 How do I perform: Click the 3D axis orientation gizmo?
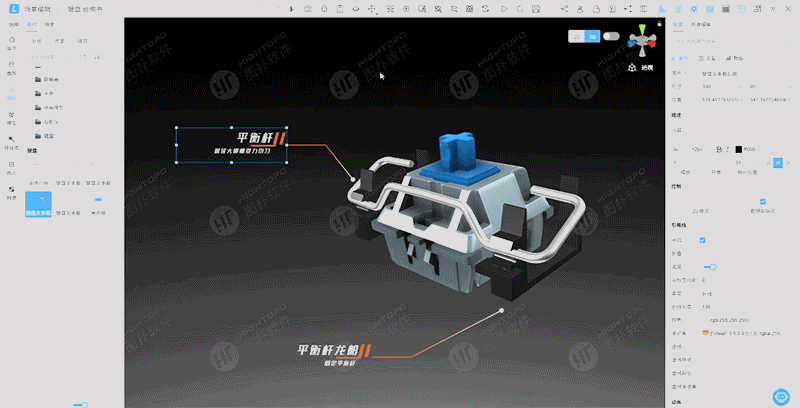pyautogui.click(x=642, y=40)
